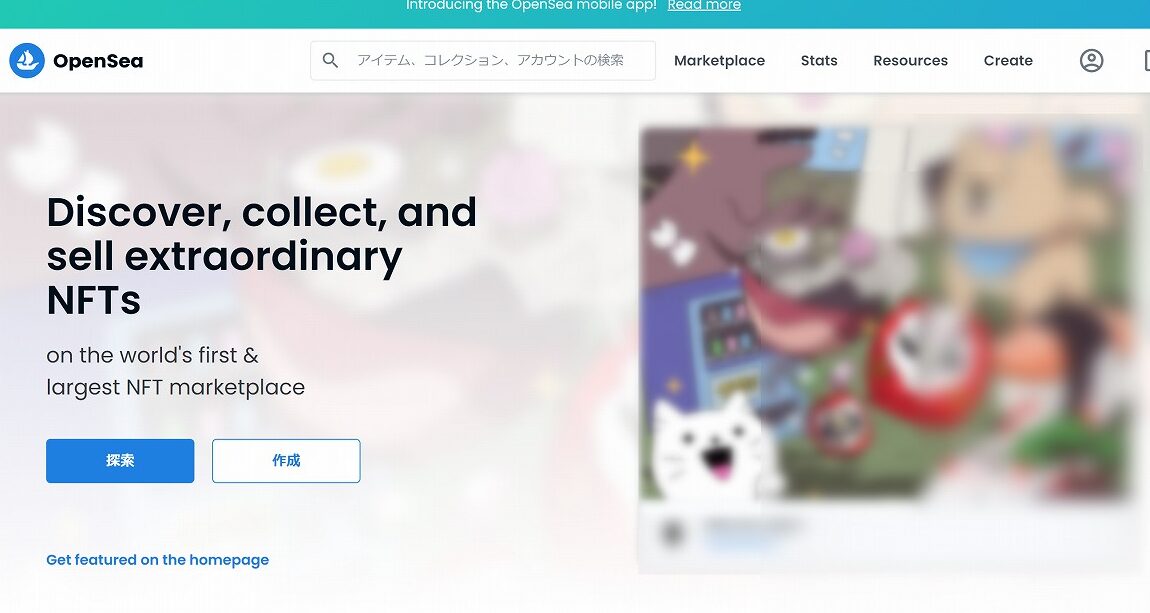1150x613 pixels.
Task: Click the magnifier icon in the search bar
Action: pos(331,60)
